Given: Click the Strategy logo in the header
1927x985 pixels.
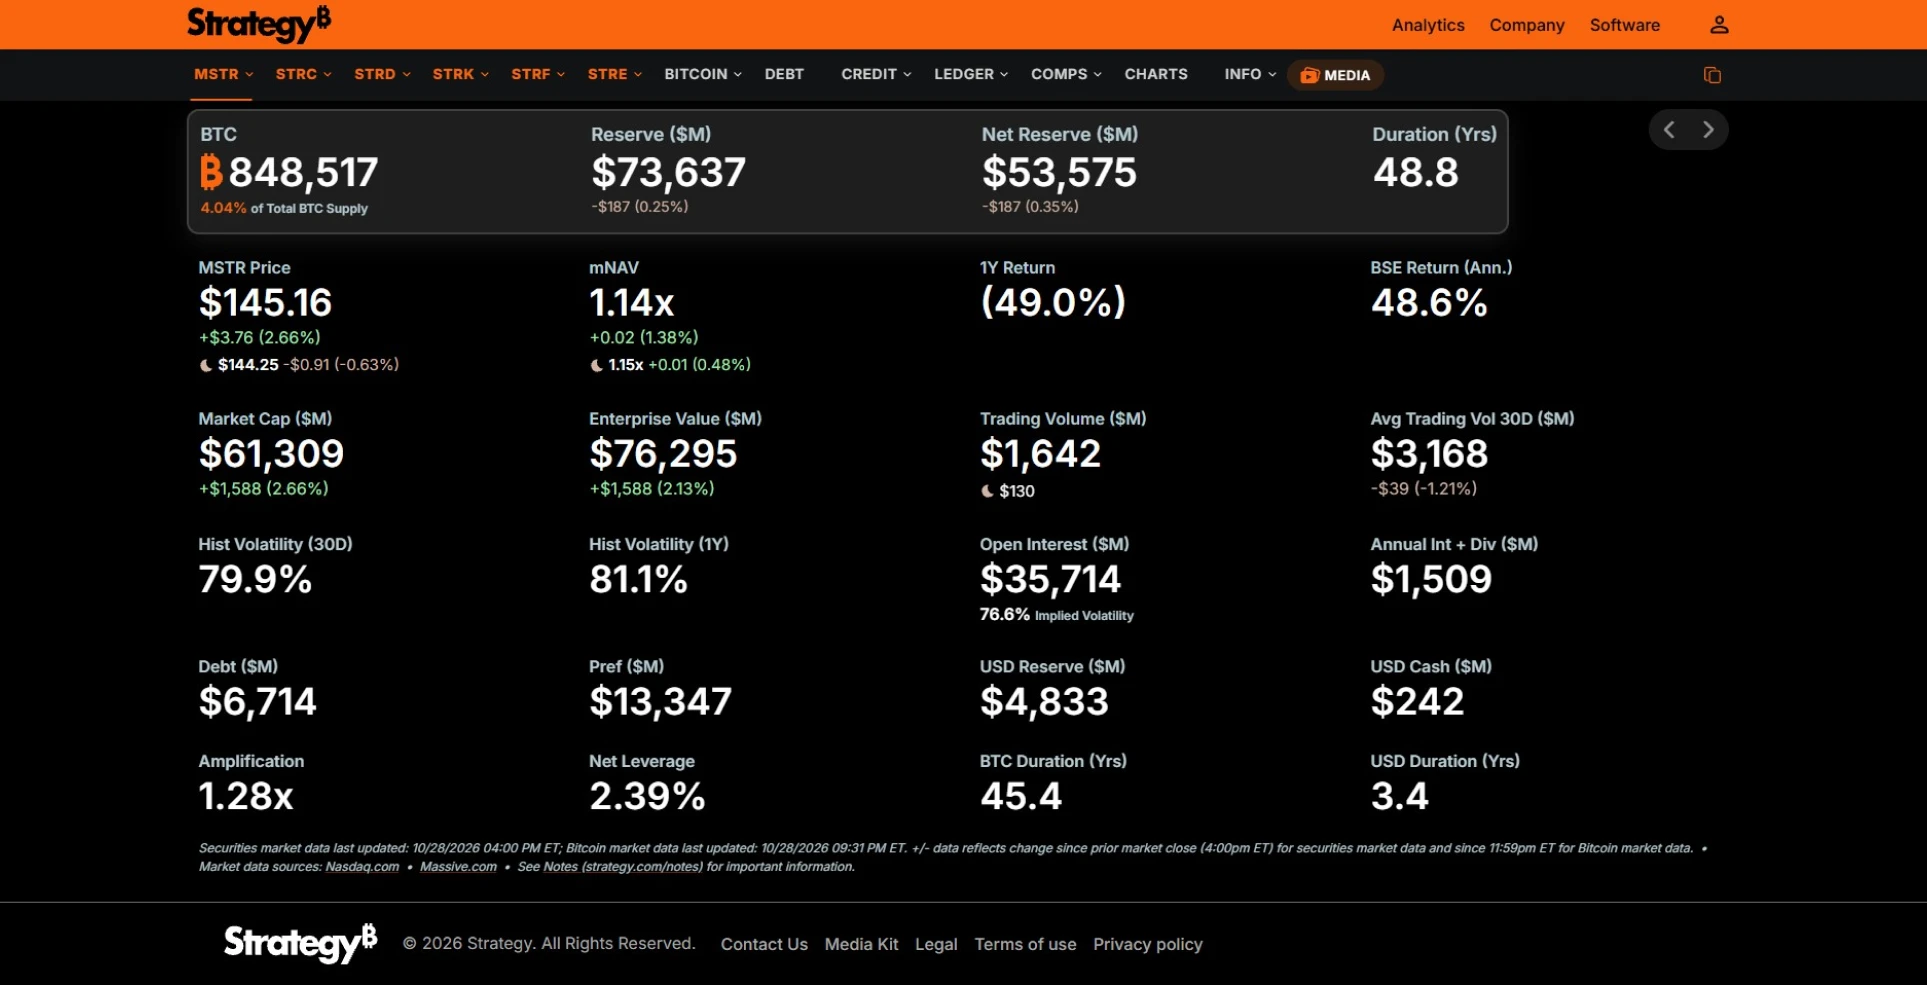Looking at the screenshot, I should pos(259,24).
